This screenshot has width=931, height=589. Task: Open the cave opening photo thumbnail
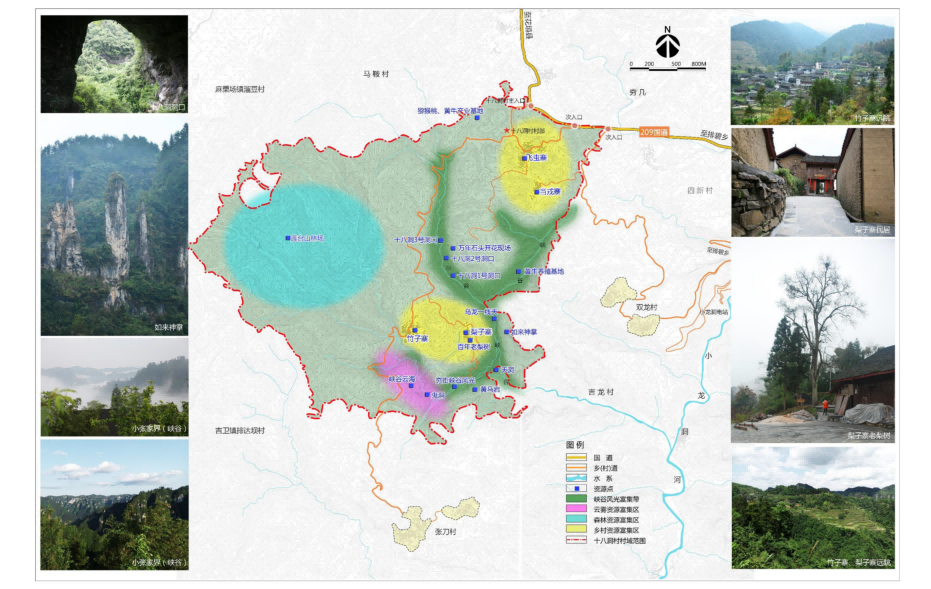(x=114, y=64)
